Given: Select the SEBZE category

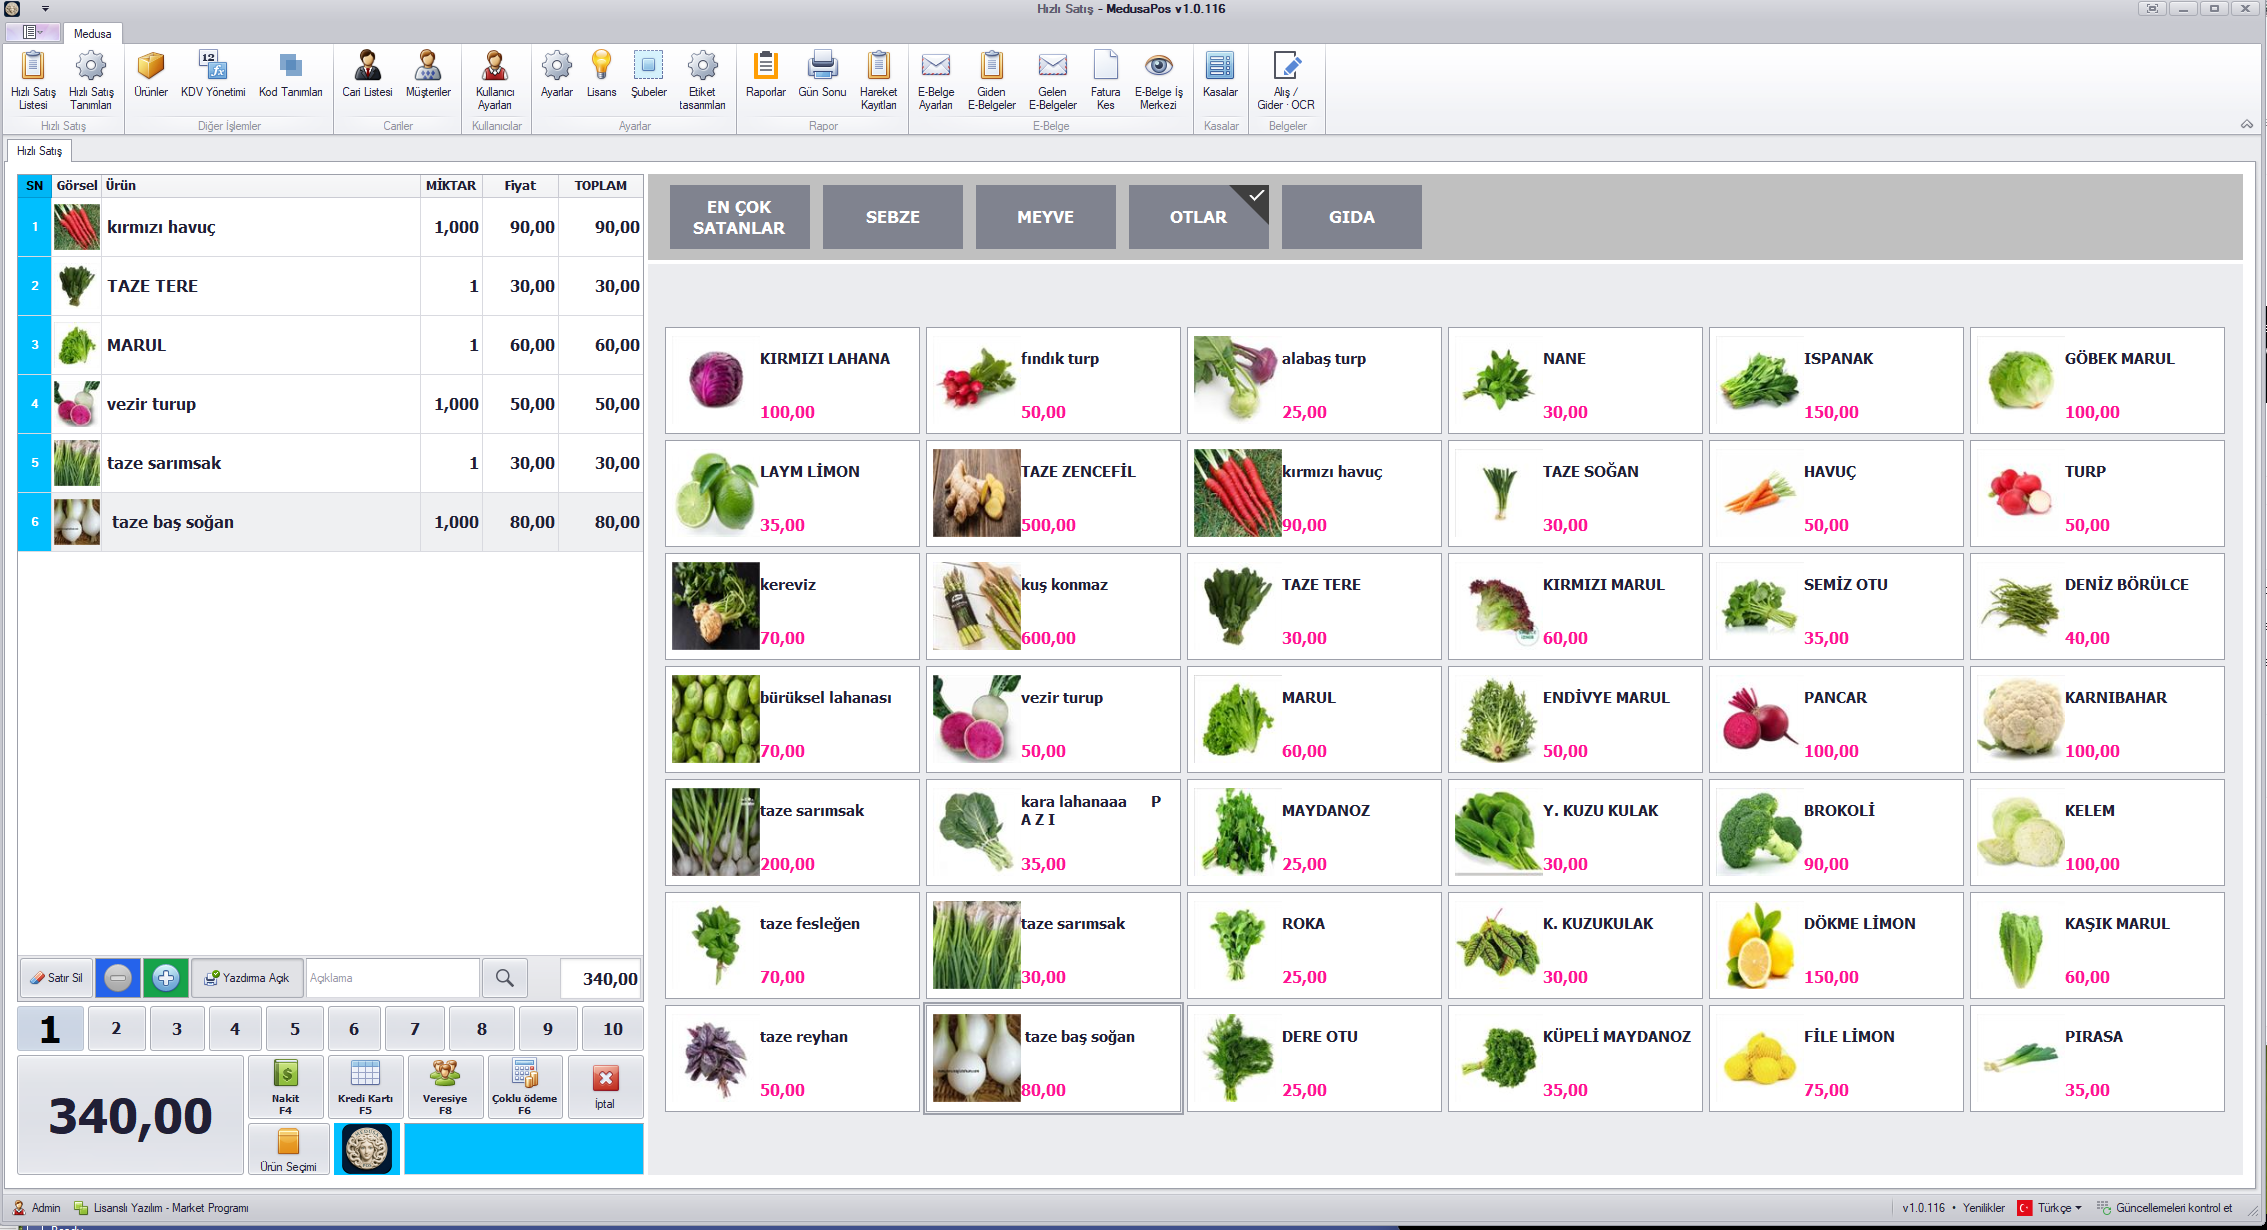Looking at the screenshot, I should (892, 217).
